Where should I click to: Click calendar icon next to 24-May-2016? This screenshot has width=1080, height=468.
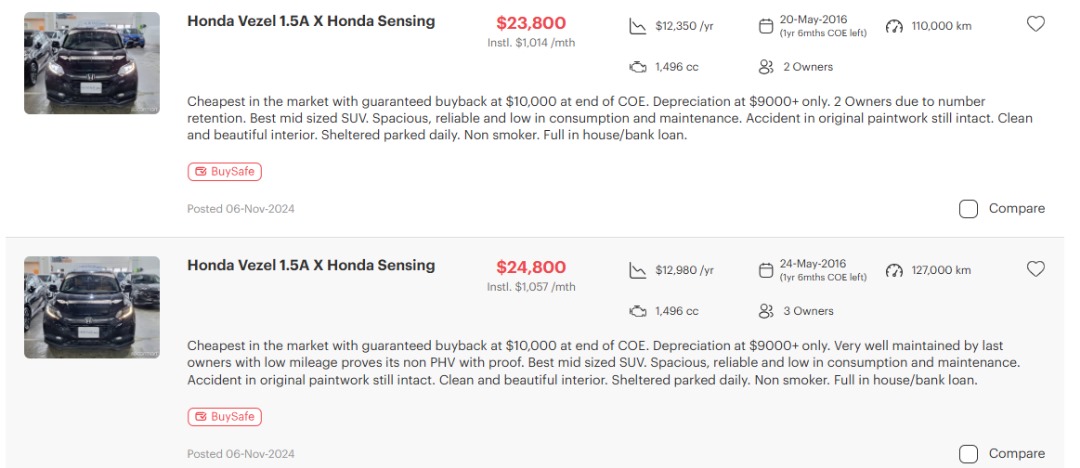766,271
